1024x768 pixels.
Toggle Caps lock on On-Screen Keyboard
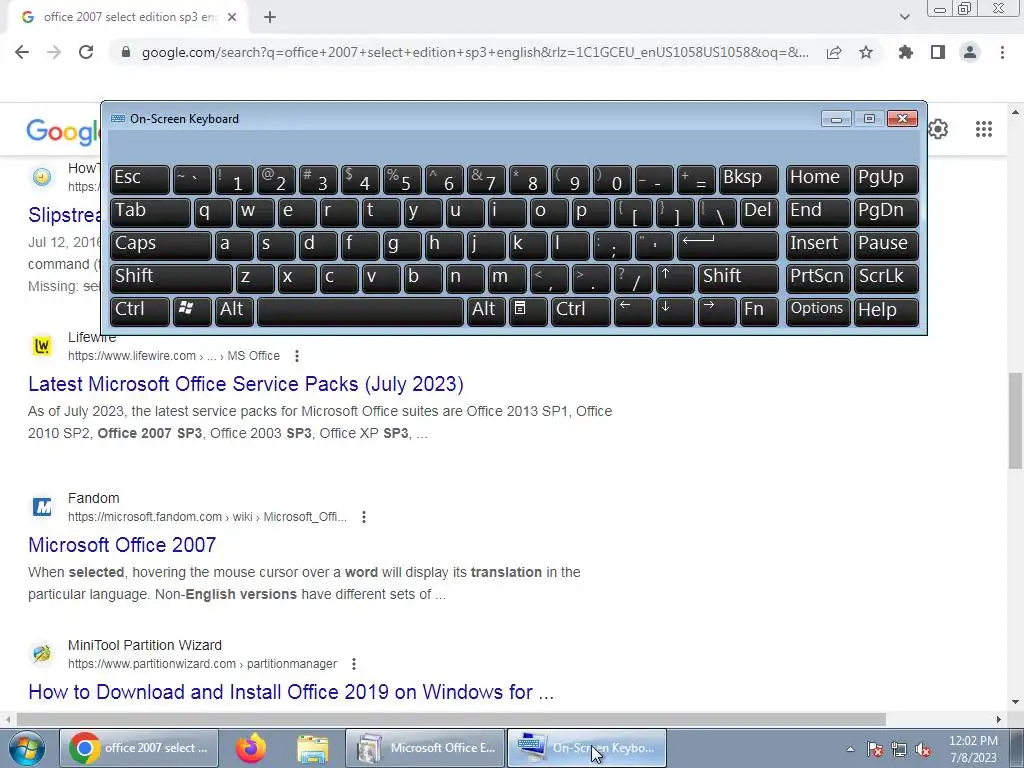pos(161,246)
